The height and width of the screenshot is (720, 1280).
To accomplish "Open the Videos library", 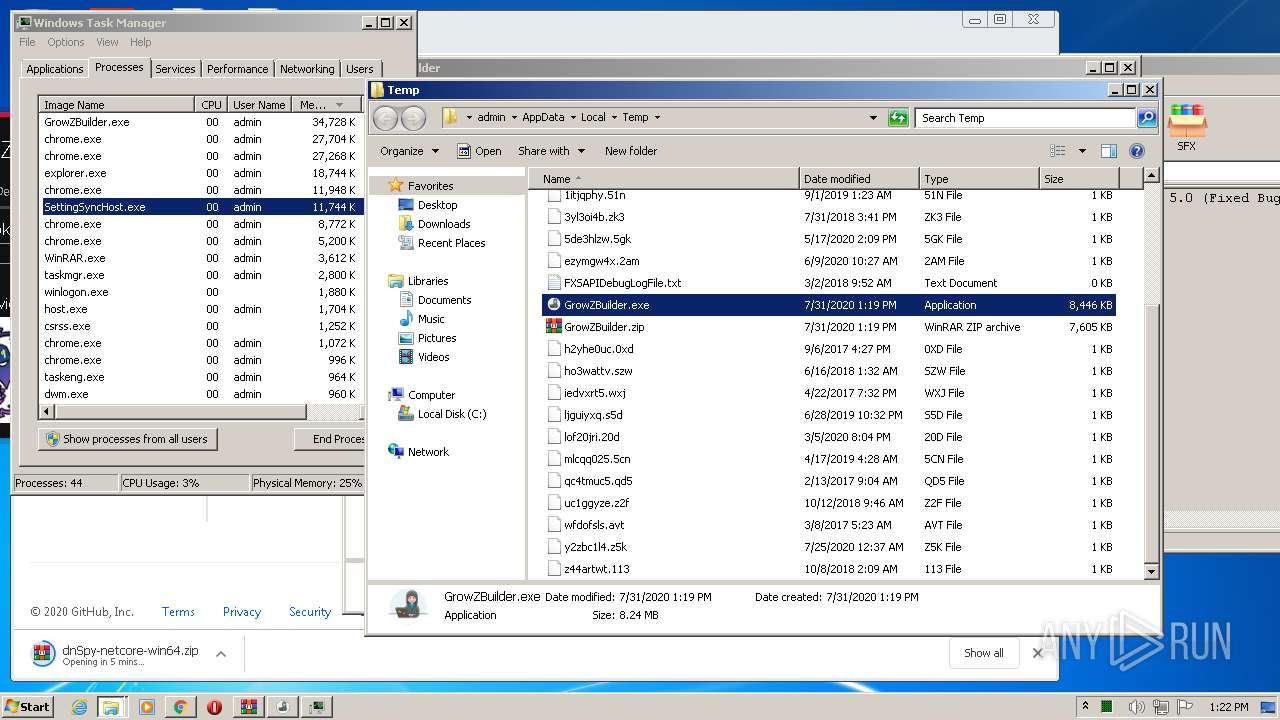I will point(434,357).
